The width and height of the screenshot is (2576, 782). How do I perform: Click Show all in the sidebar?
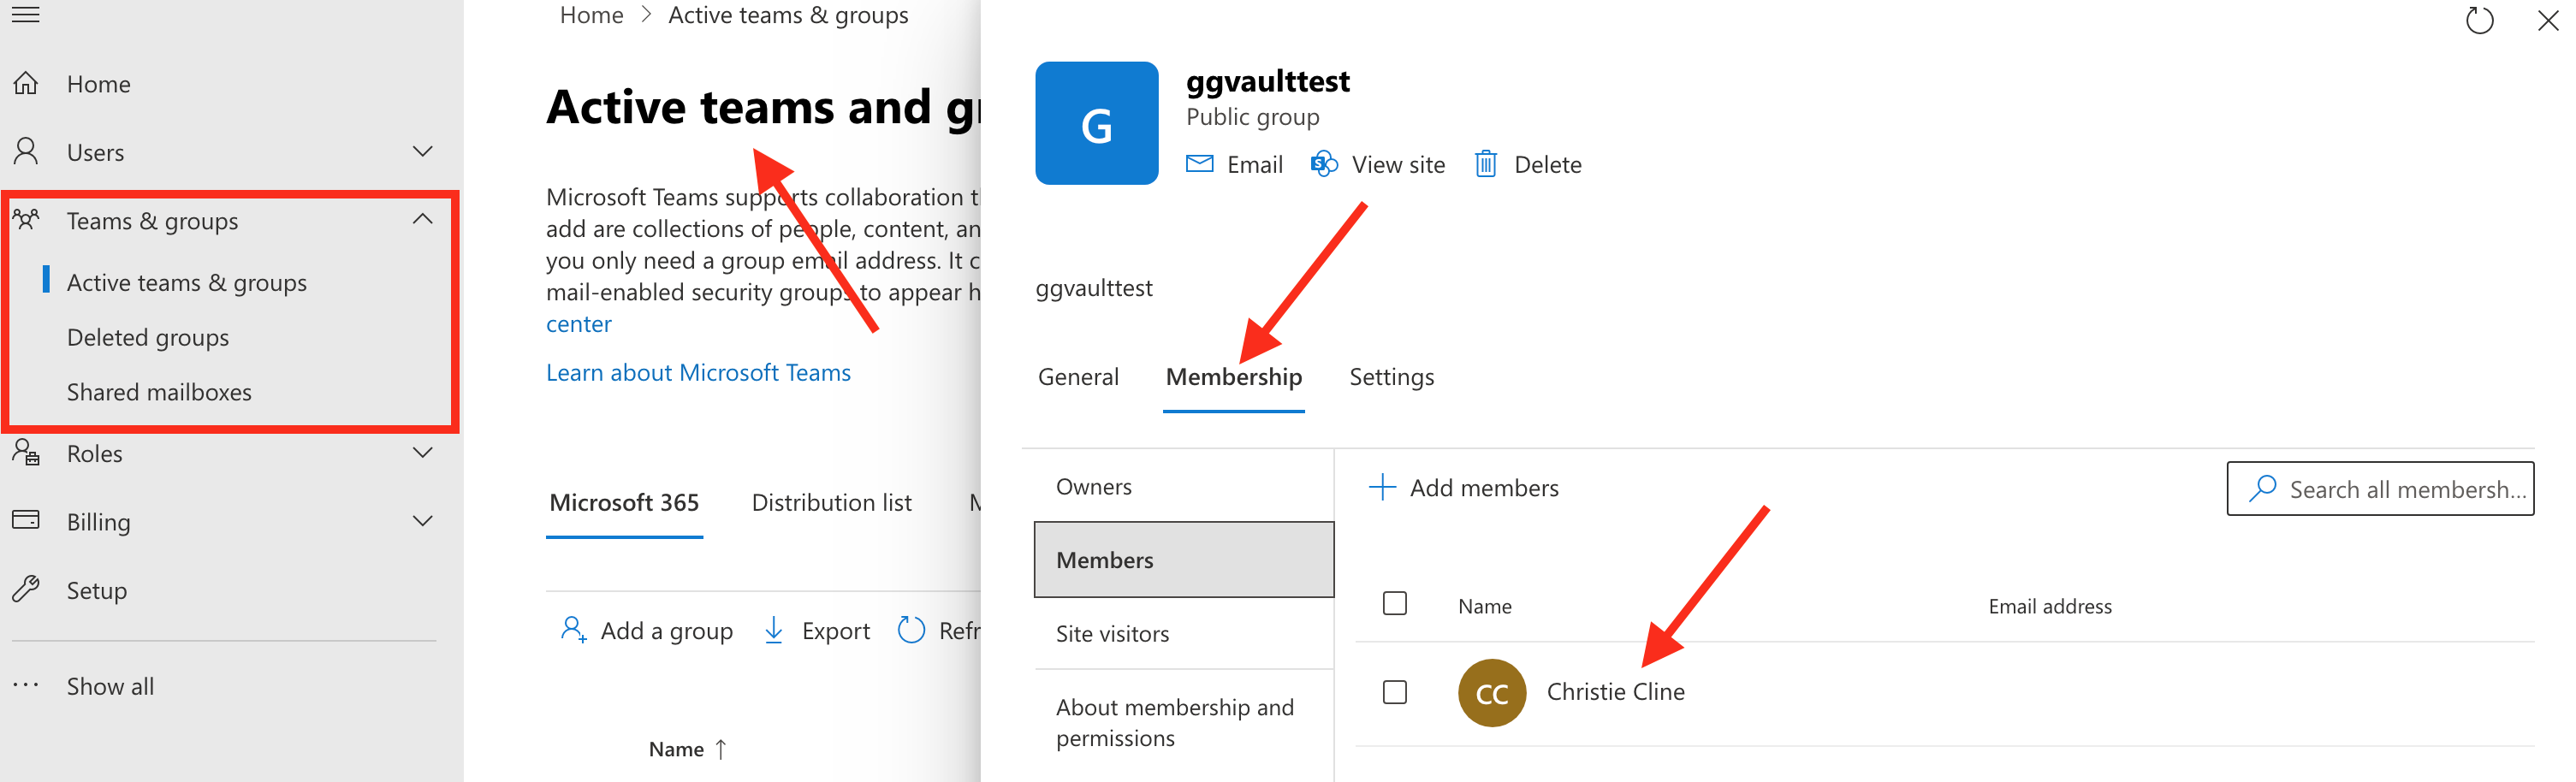pyautogui.click(x=110, y=686)
